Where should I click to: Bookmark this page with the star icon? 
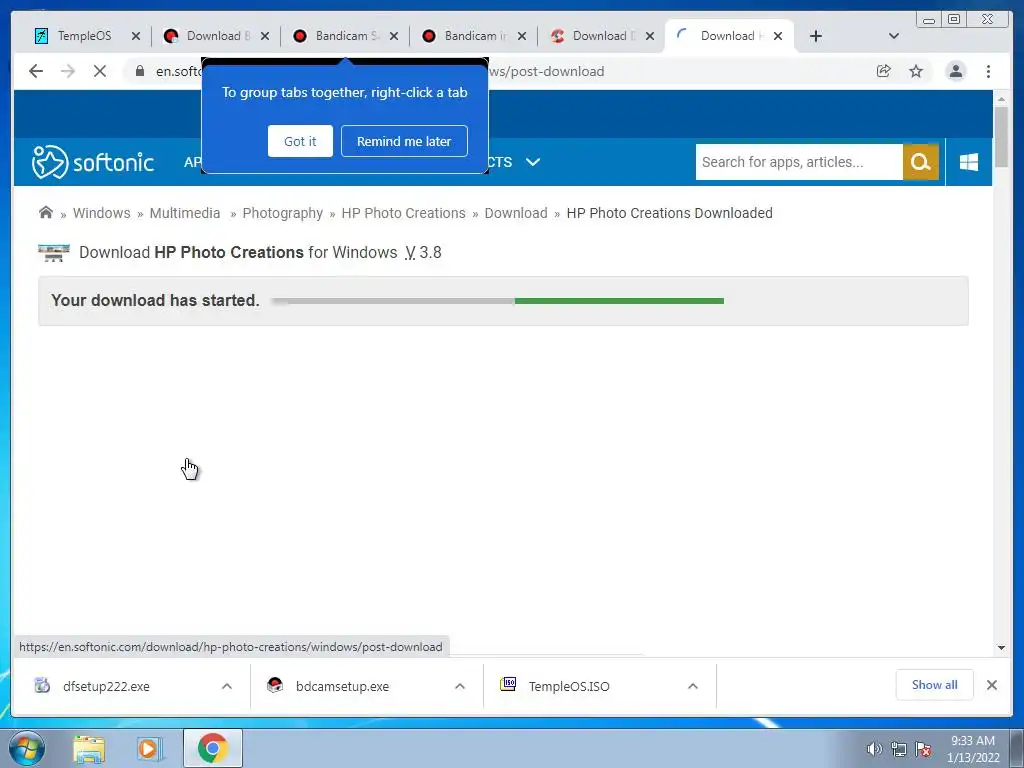[x=916, y=71]
